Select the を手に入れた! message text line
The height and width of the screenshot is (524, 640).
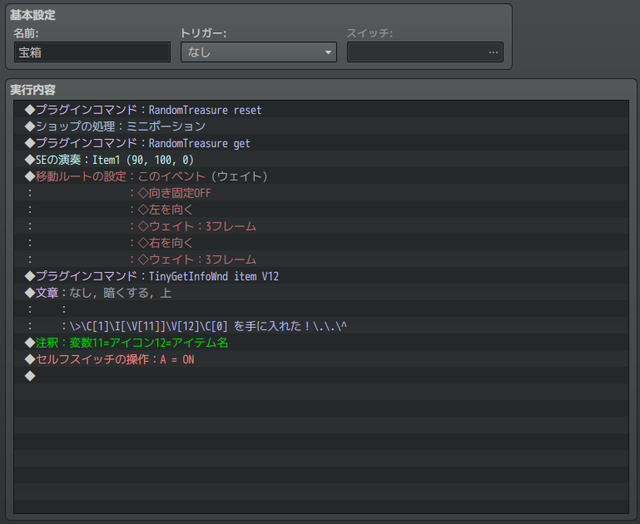[321, 326]
